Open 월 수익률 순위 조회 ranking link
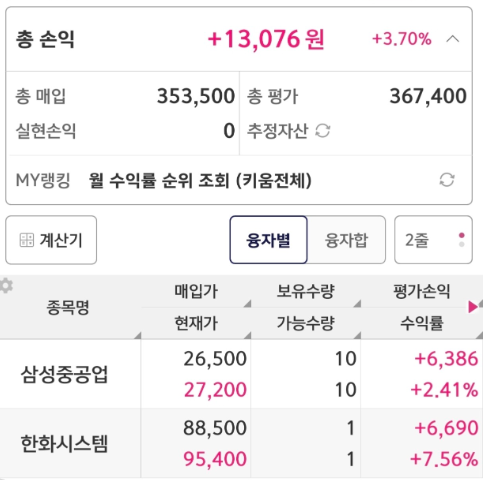Image resolution: width=483 pixels, height=480 pixels. (200, 181)
